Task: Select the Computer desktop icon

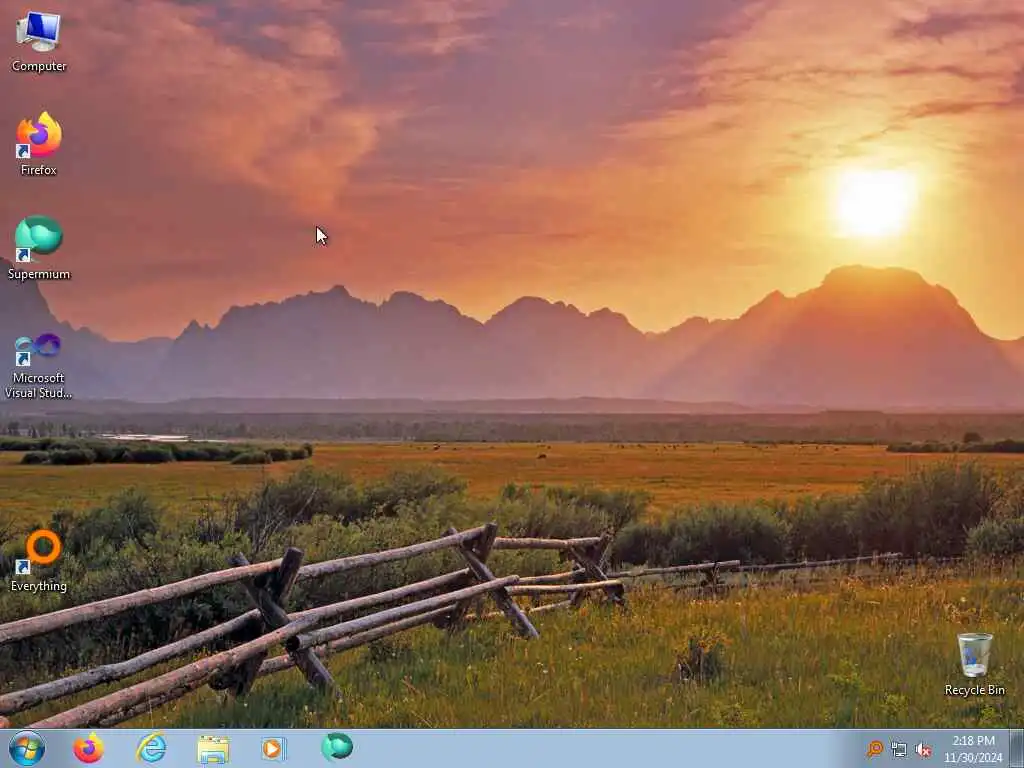Action: (x=39, y=42)
